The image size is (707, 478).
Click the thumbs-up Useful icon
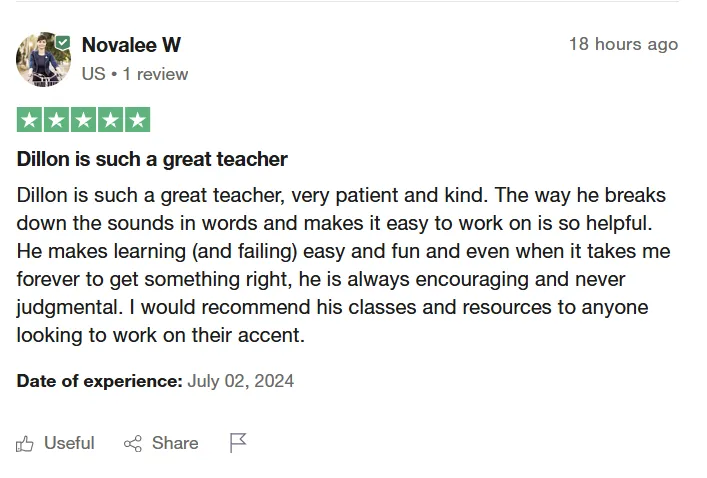click(25, 444)
